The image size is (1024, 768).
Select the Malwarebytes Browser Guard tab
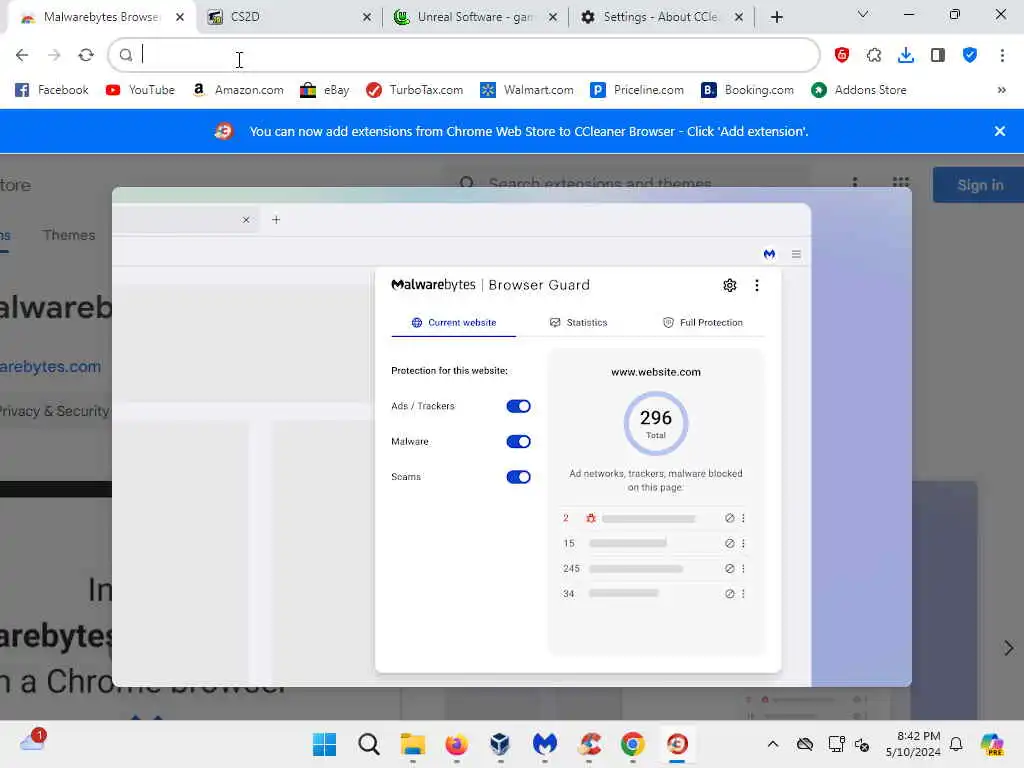[x=101, y=17]
